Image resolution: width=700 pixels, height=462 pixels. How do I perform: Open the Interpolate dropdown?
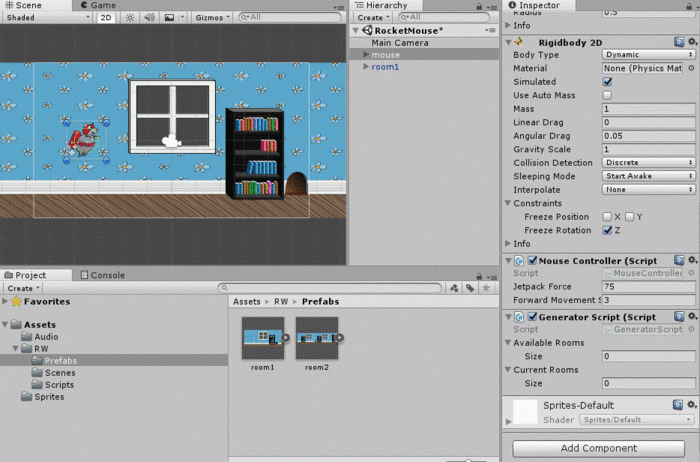point(649,189)
